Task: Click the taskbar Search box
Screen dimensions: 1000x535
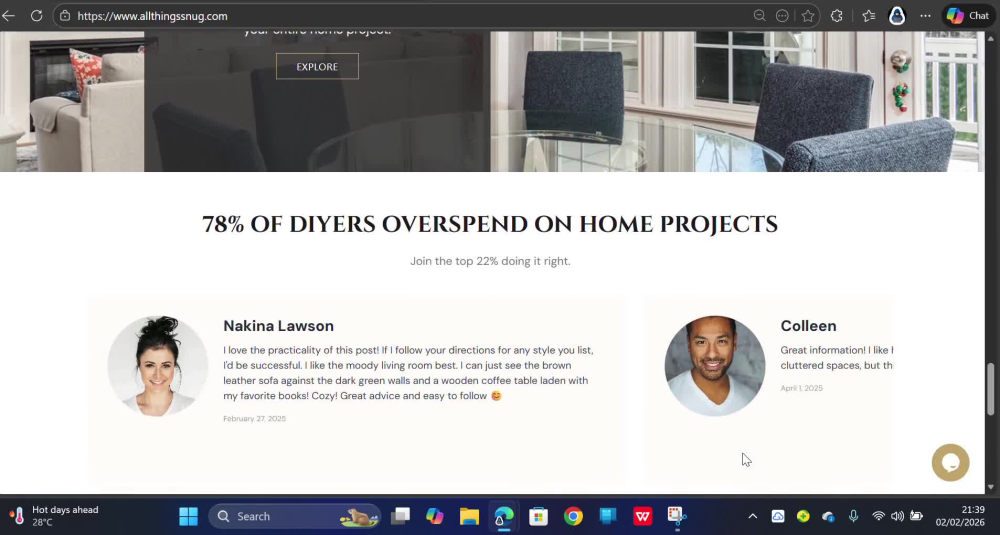Action: (x=295, y=517)
